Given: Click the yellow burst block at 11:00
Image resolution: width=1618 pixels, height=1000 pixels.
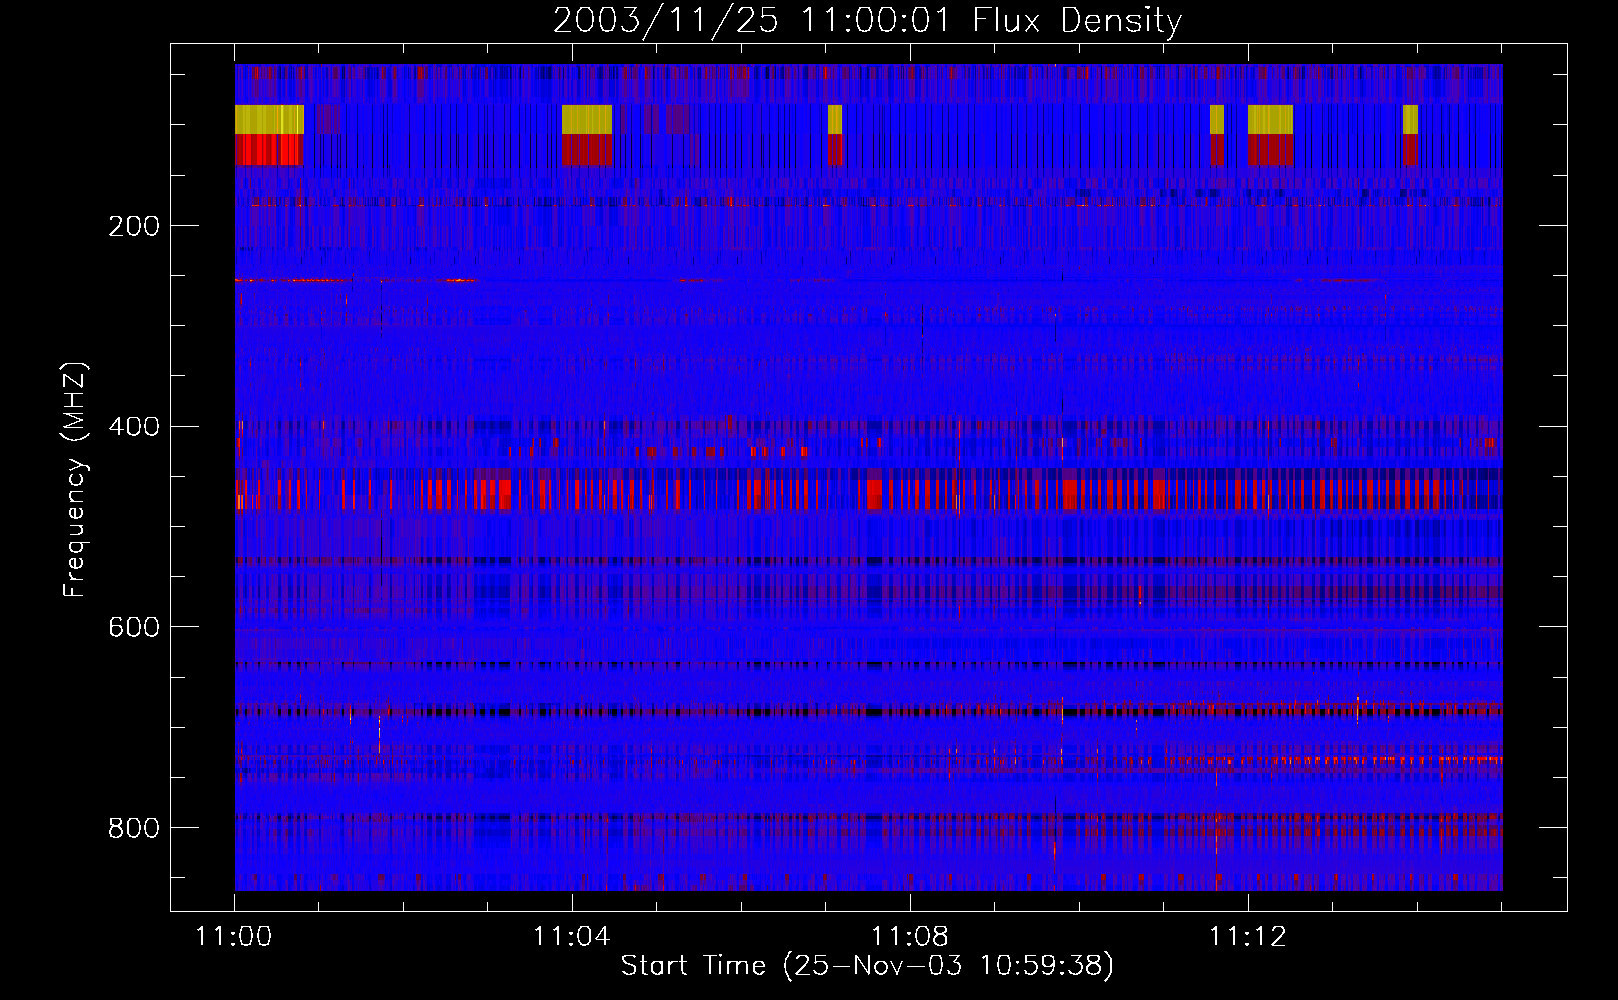Looking at the screenshot, I should click(x=269, y=119).
